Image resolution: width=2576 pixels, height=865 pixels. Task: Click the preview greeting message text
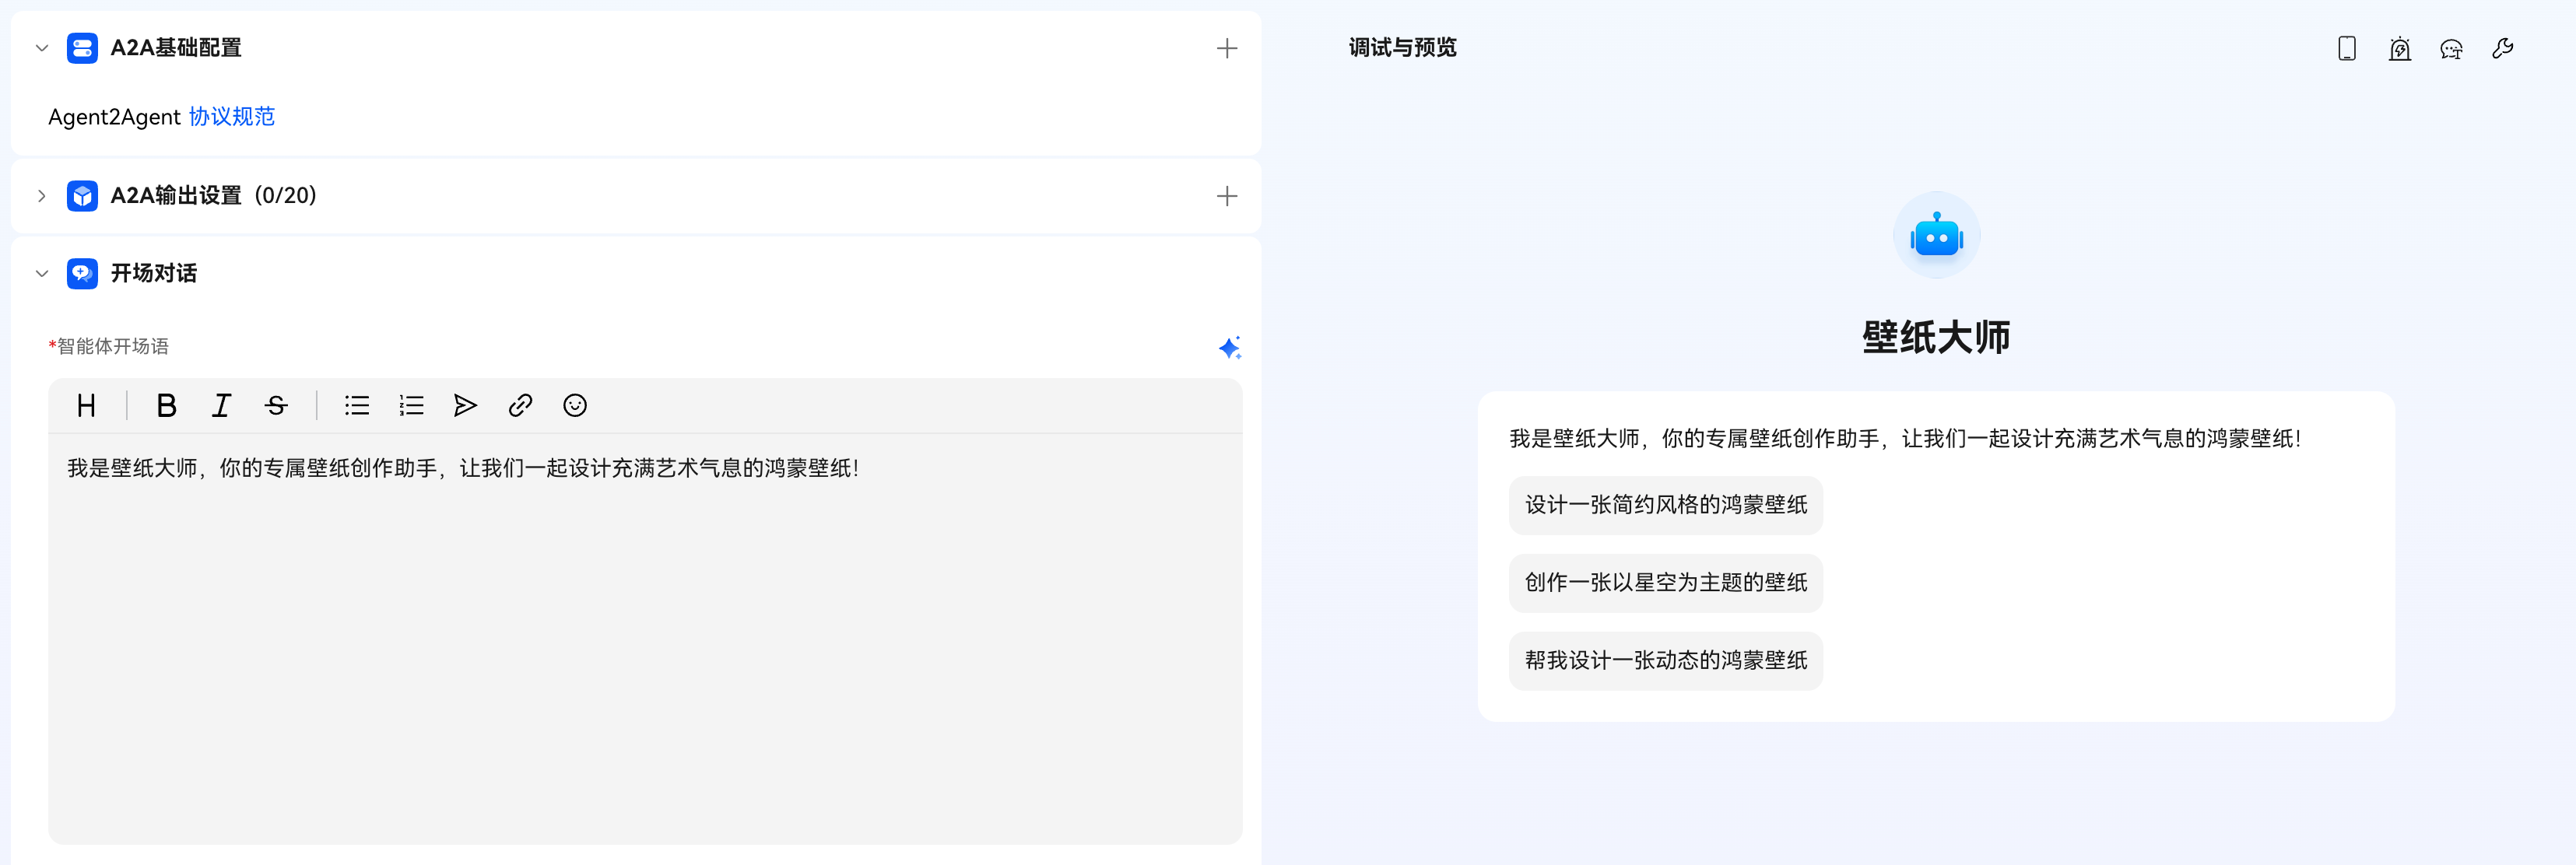coord(1905,438)
